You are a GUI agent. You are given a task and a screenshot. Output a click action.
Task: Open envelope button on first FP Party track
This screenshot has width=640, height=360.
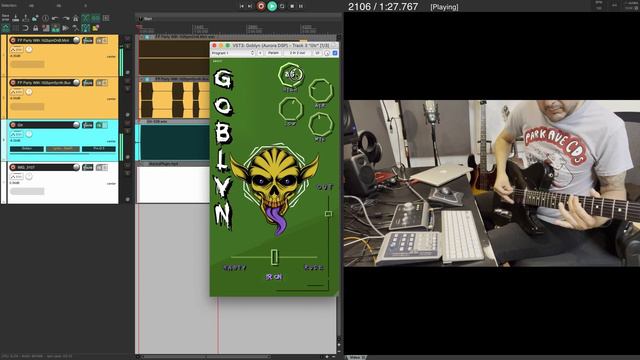tap(17, 49)
